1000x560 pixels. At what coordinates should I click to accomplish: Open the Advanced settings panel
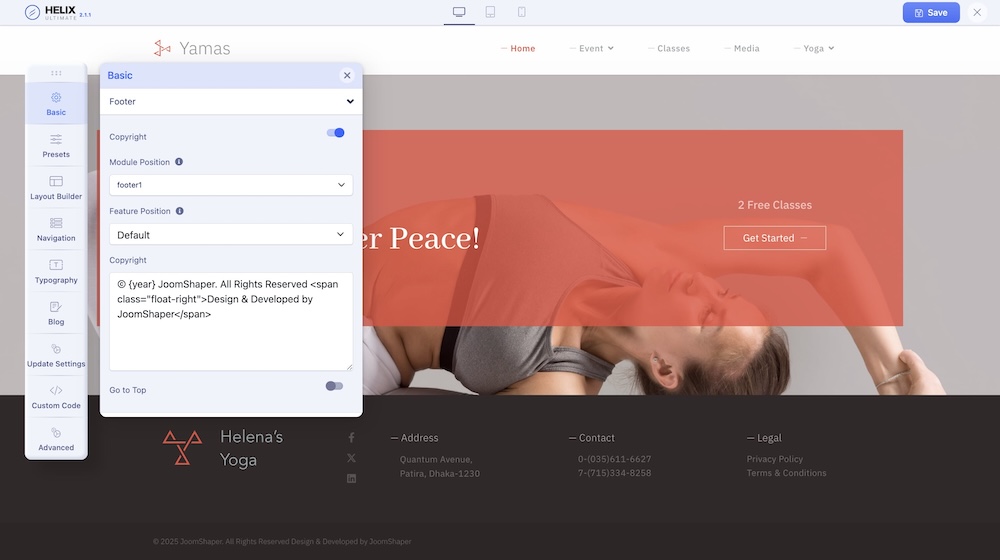56,439
